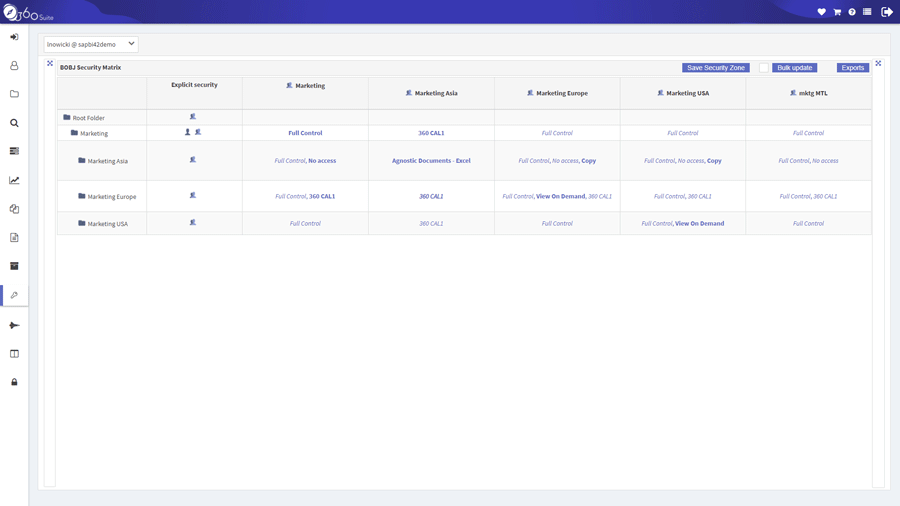This screenshot has height=506, width=900.
Task: Click the Marketing Europe column header
Action: [x=557, y=93]
